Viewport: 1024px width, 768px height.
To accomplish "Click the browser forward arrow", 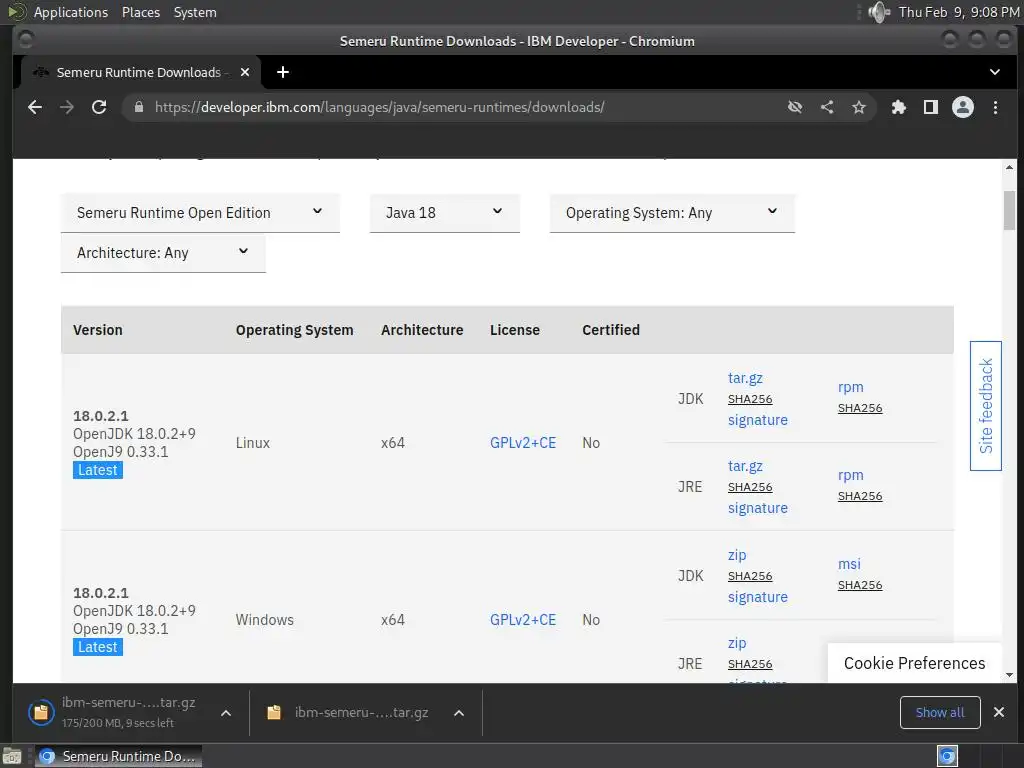I will point(67,107).
